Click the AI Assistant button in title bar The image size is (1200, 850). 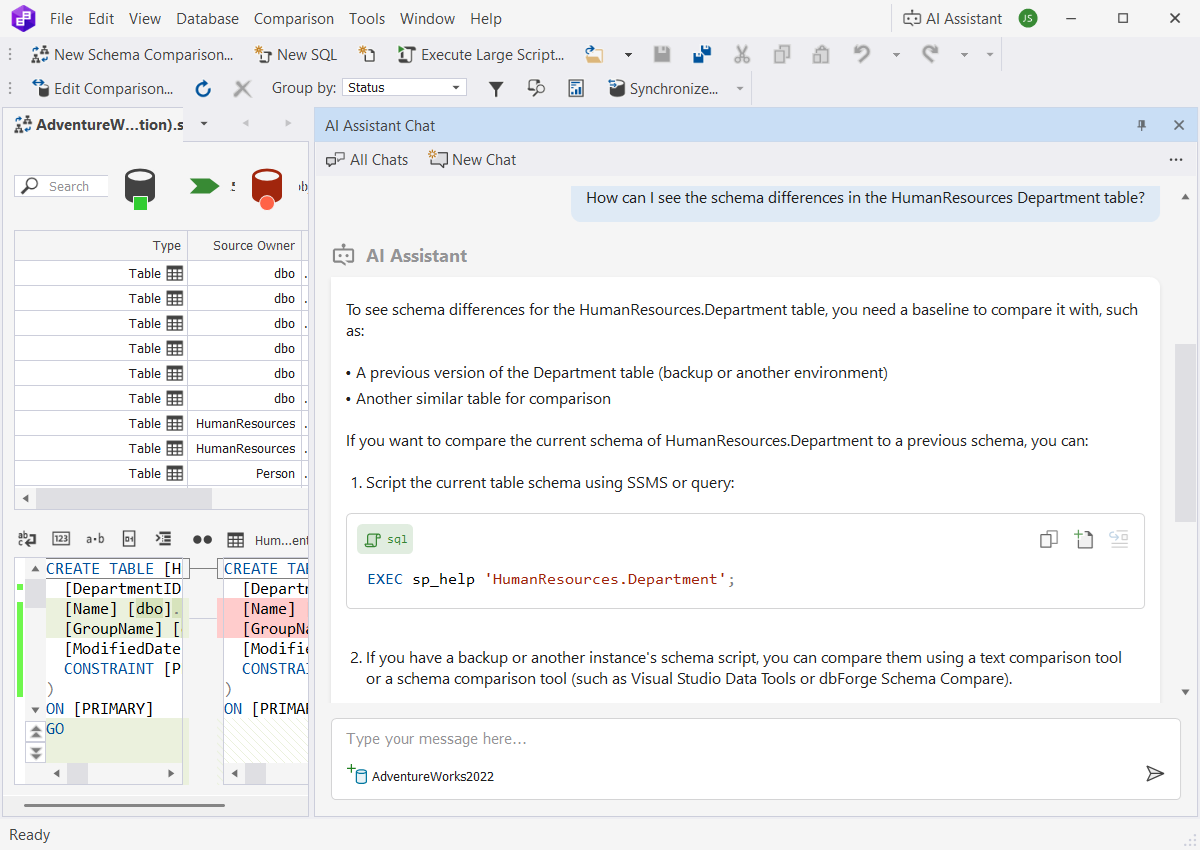pos(952,18)
